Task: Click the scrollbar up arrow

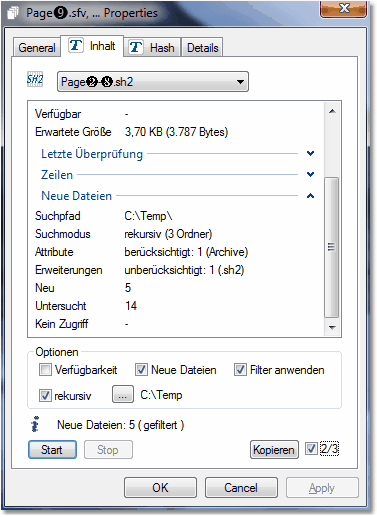Action: coord(332,111)
